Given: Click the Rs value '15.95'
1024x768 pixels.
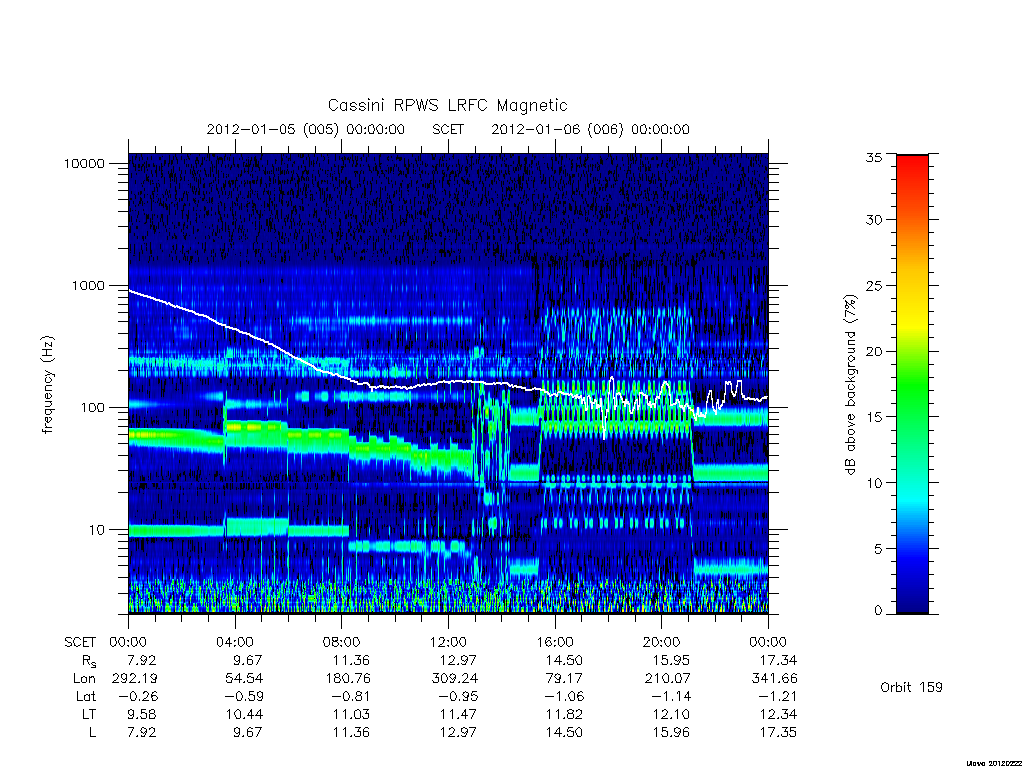Looking at the screenshot, I should [671, 660].
